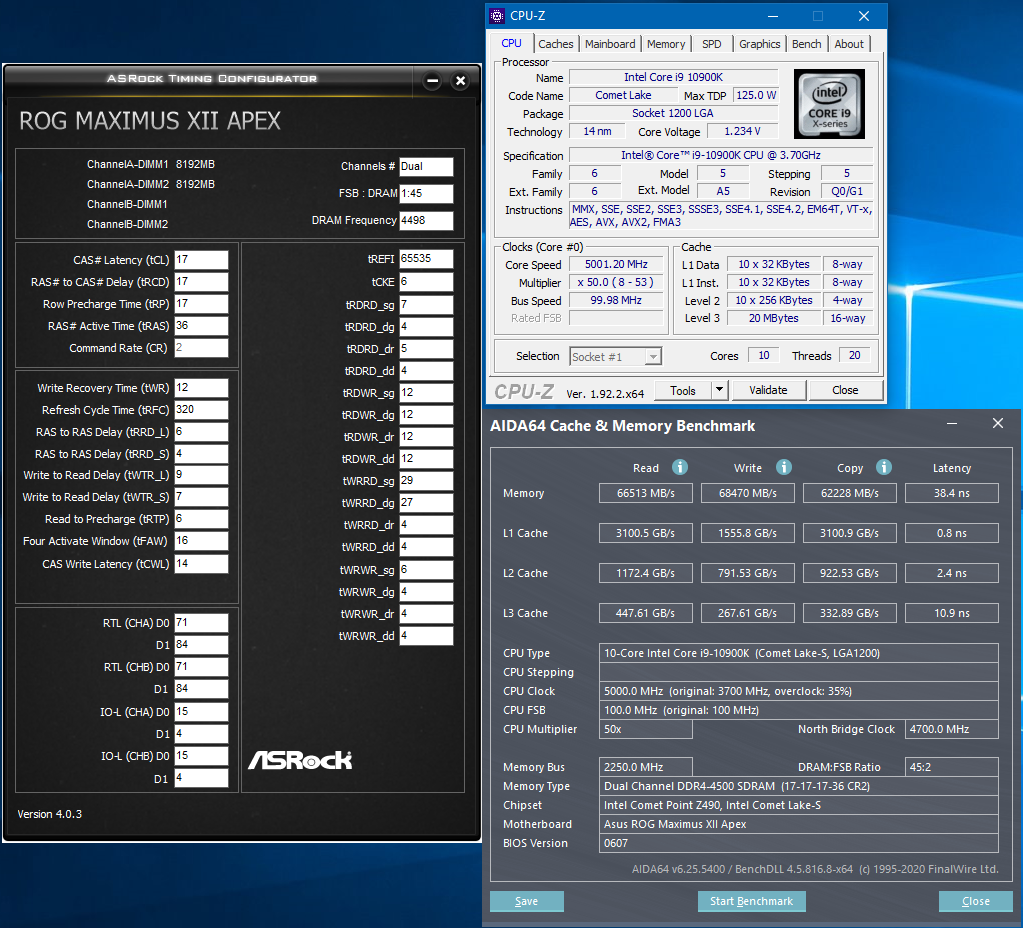Click the tRRD_L value field
The width and height of the screenshot is (1023, 928).
pos(202,432)
